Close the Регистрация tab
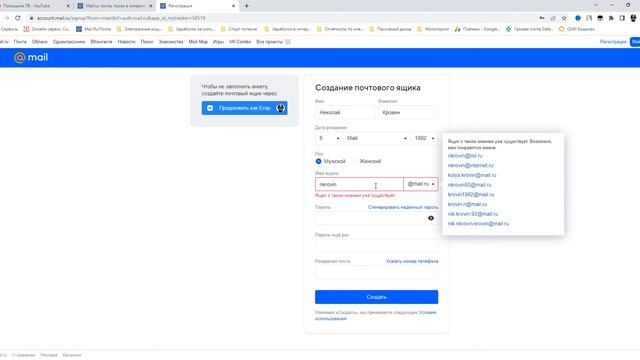 [x=233, y=6]
